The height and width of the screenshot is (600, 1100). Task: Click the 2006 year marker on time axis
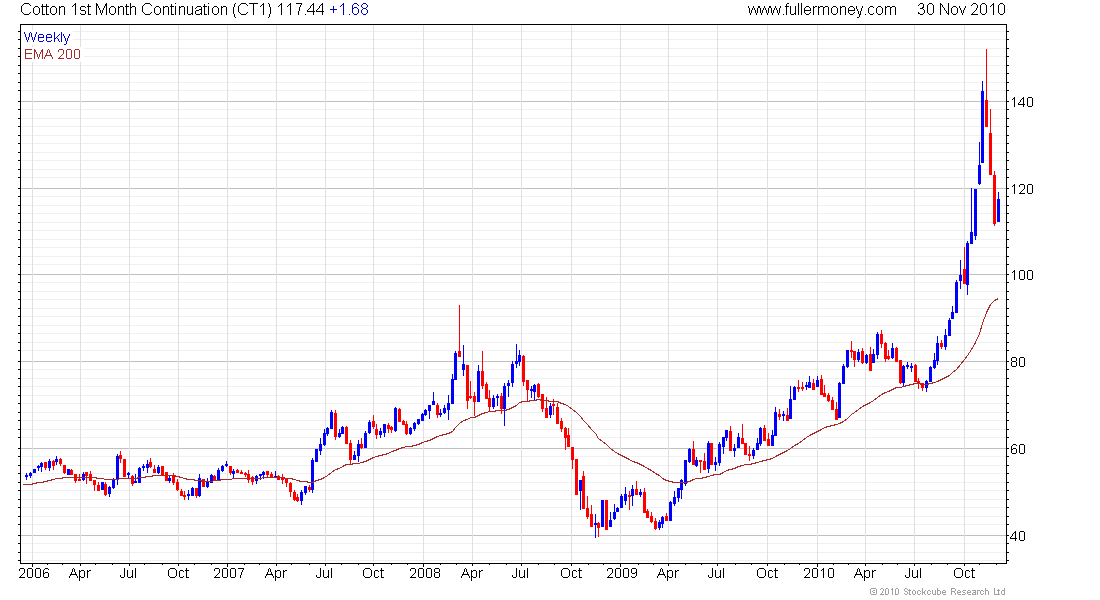coord(34,574)
